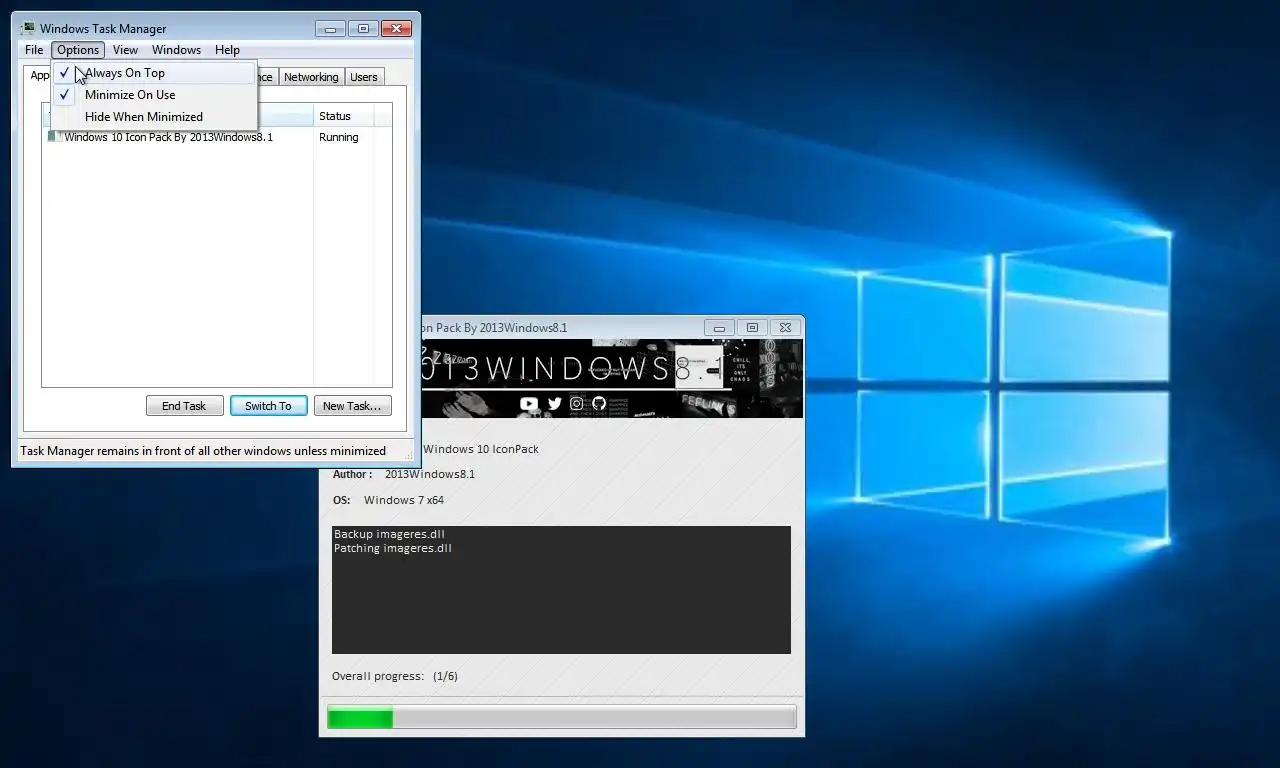
Task: Minimize the Windows Task Manager window
Action: [330, 29]
